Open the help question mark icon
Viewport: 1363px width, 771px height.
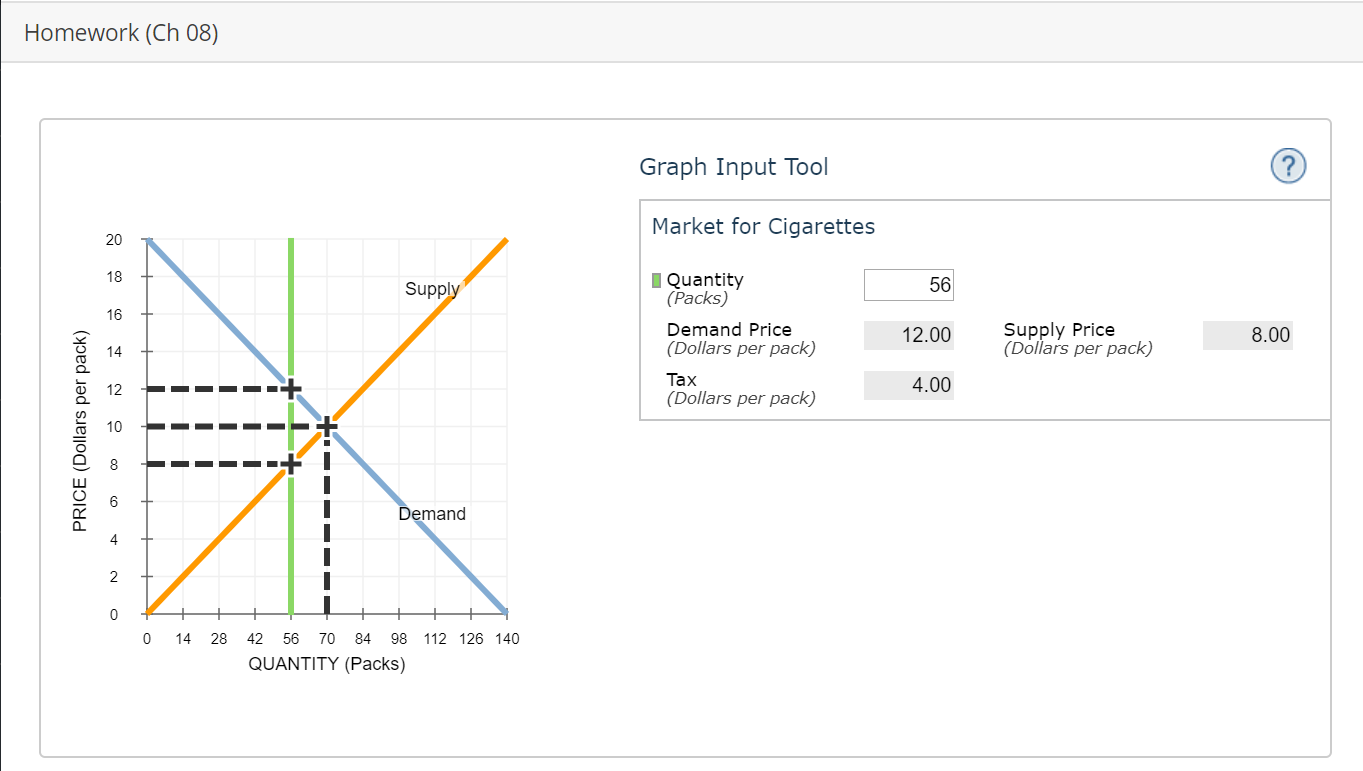[x=1288, y=166]
